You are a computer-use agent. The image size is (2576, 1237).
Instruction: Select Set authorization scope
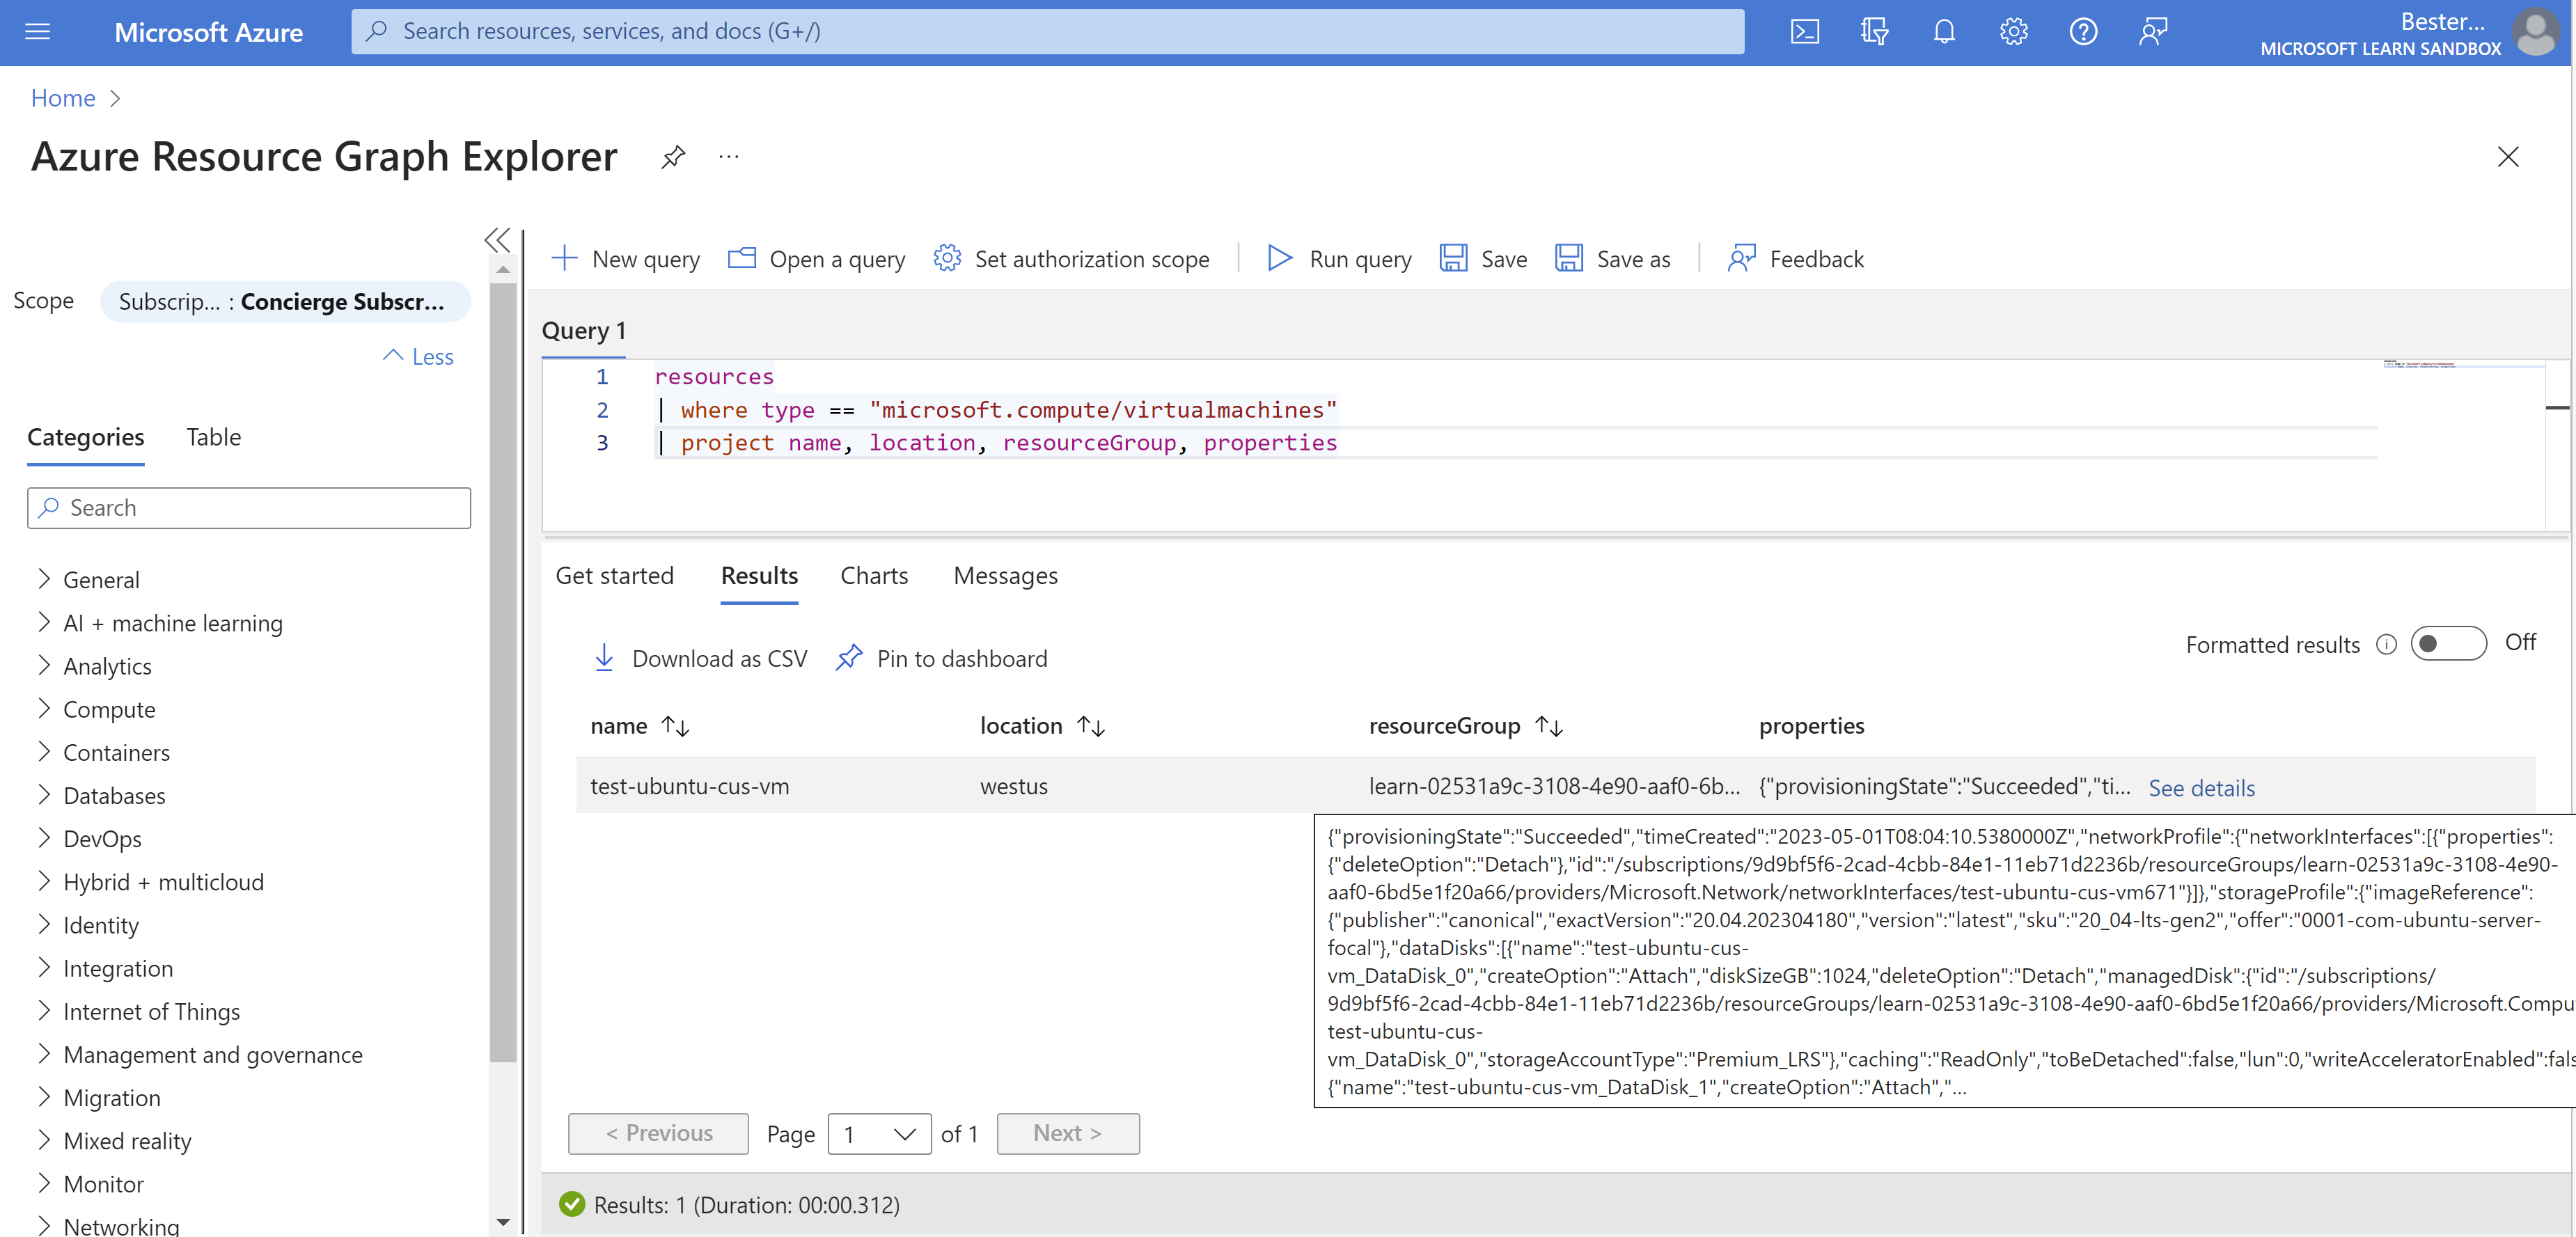[x=1071, y=259]
